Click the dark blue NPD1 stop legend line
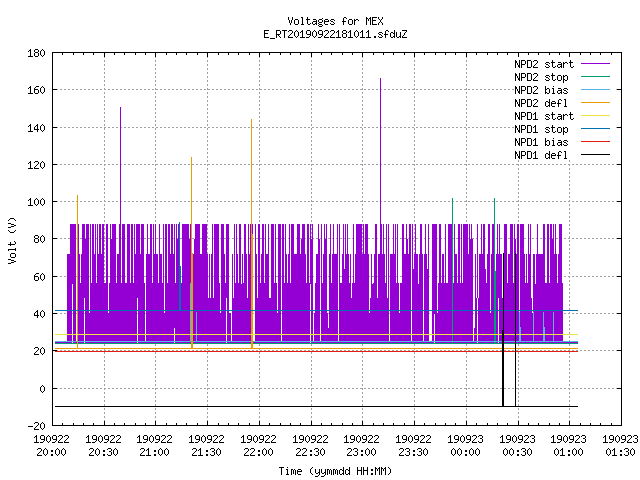This screenshot has width=640, height=480. click(595, 128)
